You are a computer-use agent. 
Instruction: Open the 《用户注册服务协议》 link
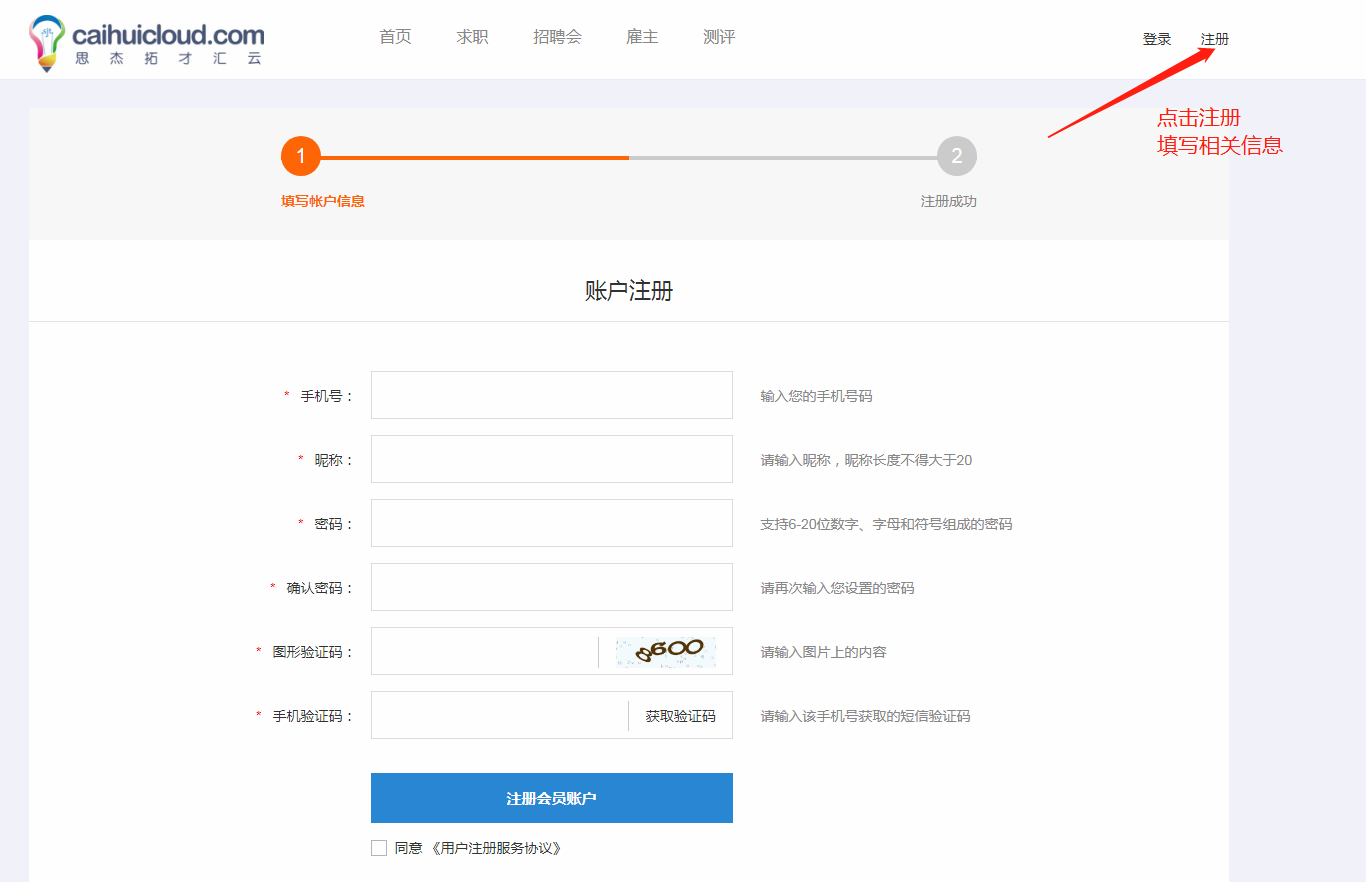[496, 848]
